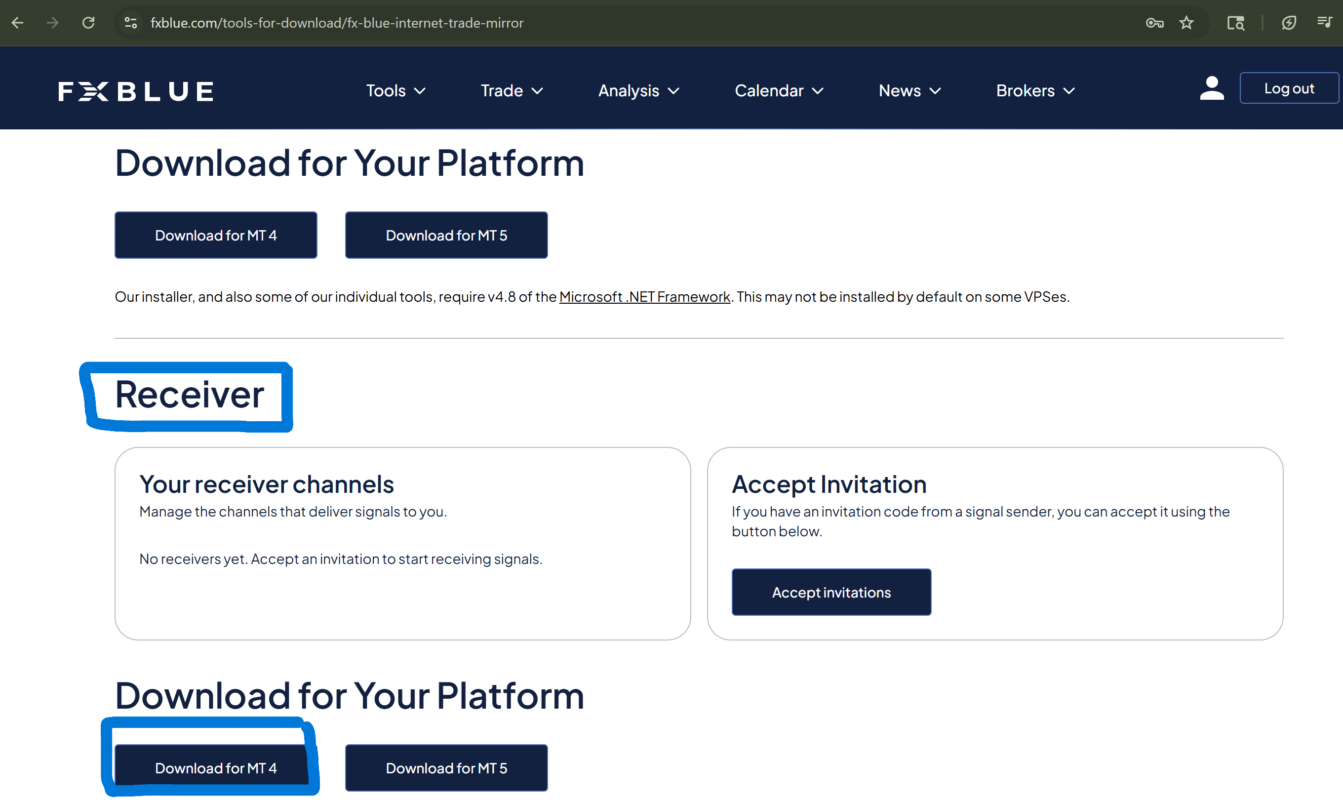Open the user account profile icon
The height and width of the screenshot is (800, 1343).
pyautogui.click(x=1211, y=89)
